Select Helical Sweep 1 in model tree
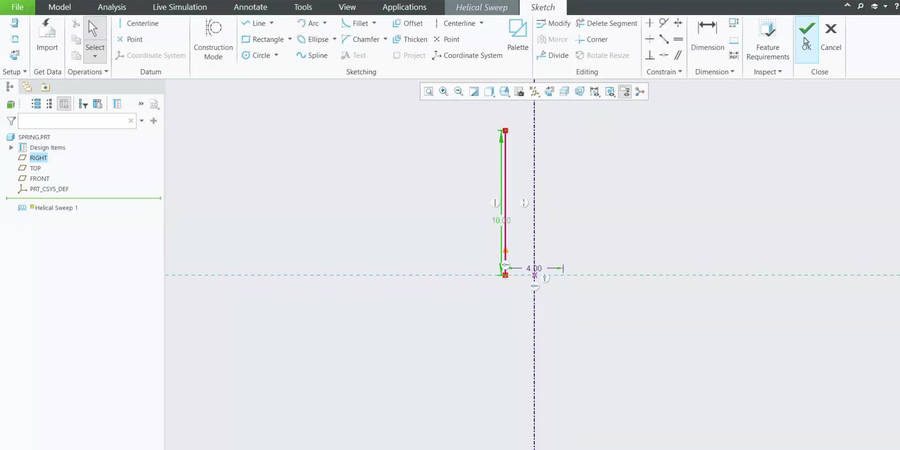Image resolution: width=900 pixels, height=450 pixels. [x=55, y=208]
